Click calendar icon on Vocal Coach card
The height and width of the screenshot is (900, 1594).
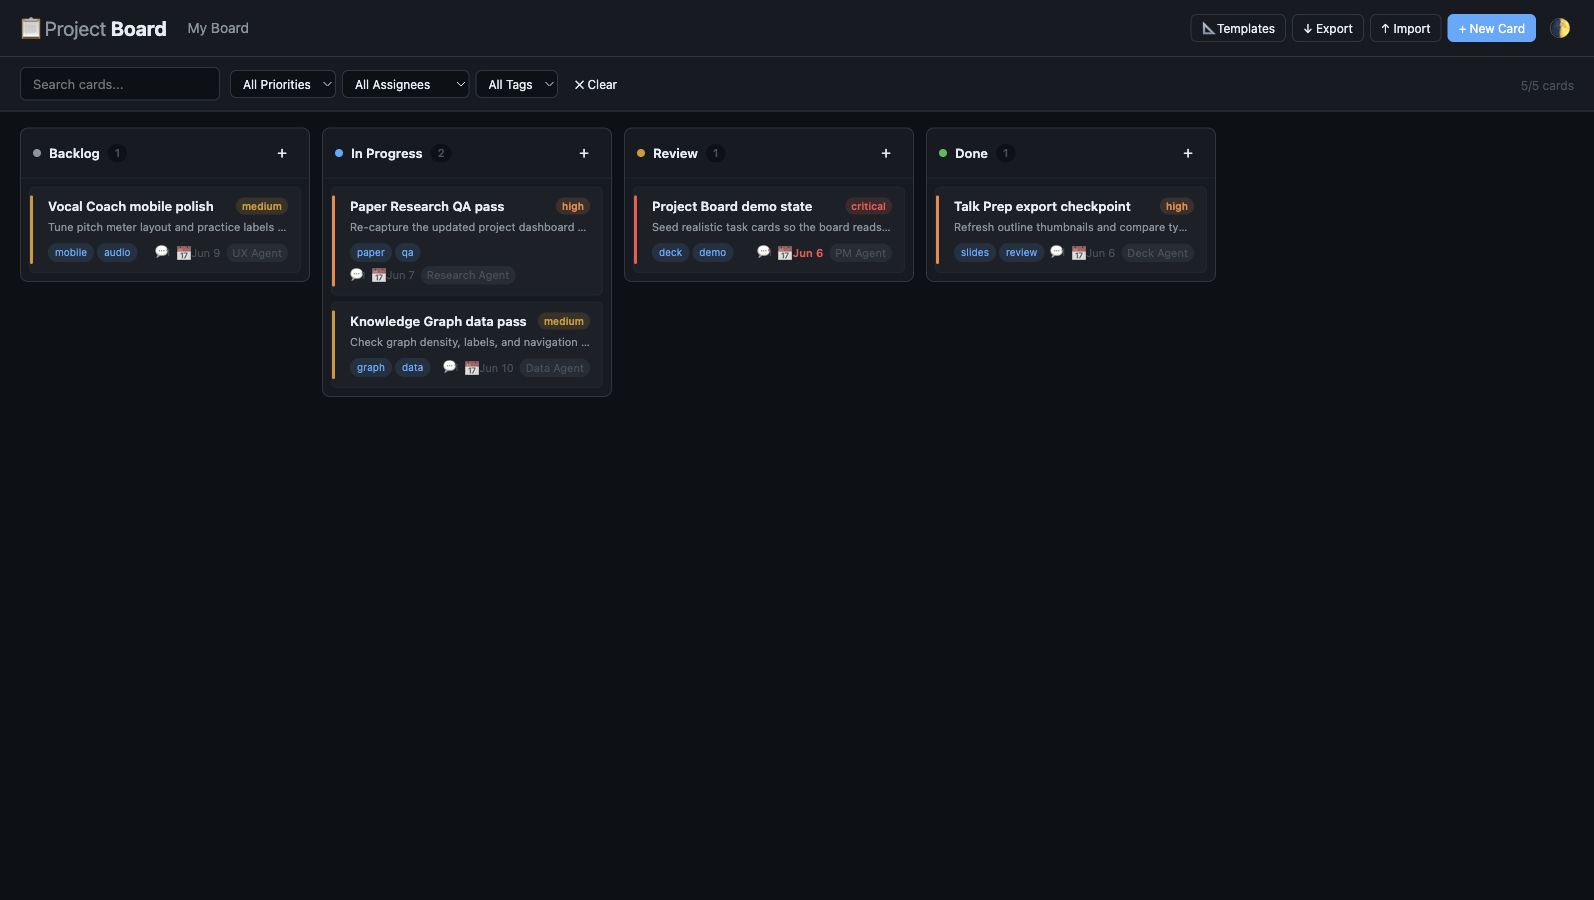pyautogui.click(x=184, y=253)
